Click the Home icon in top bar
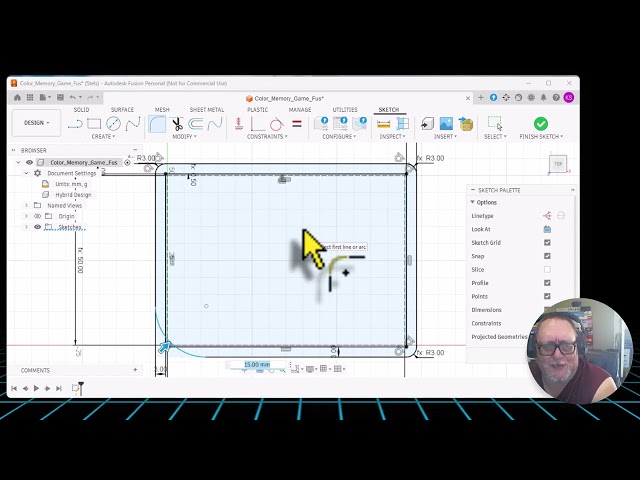 point(17,97)
